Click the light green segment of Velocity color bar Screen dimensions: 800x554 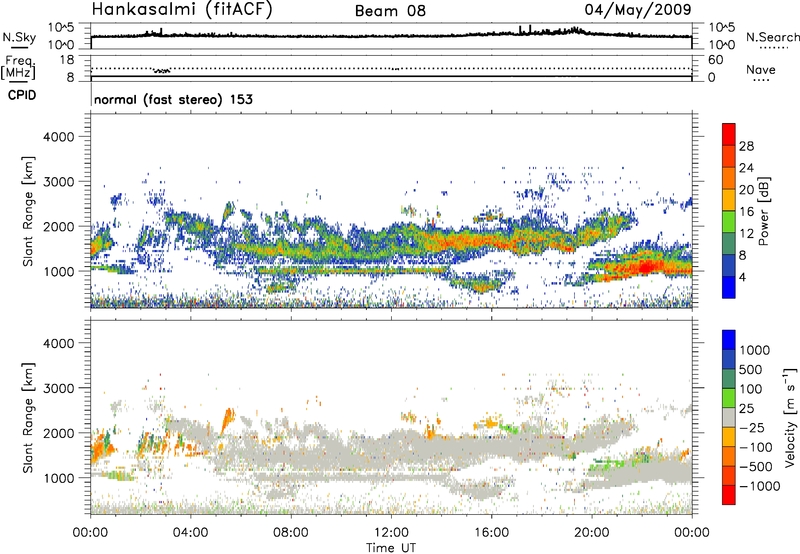[x=729, y=398]
